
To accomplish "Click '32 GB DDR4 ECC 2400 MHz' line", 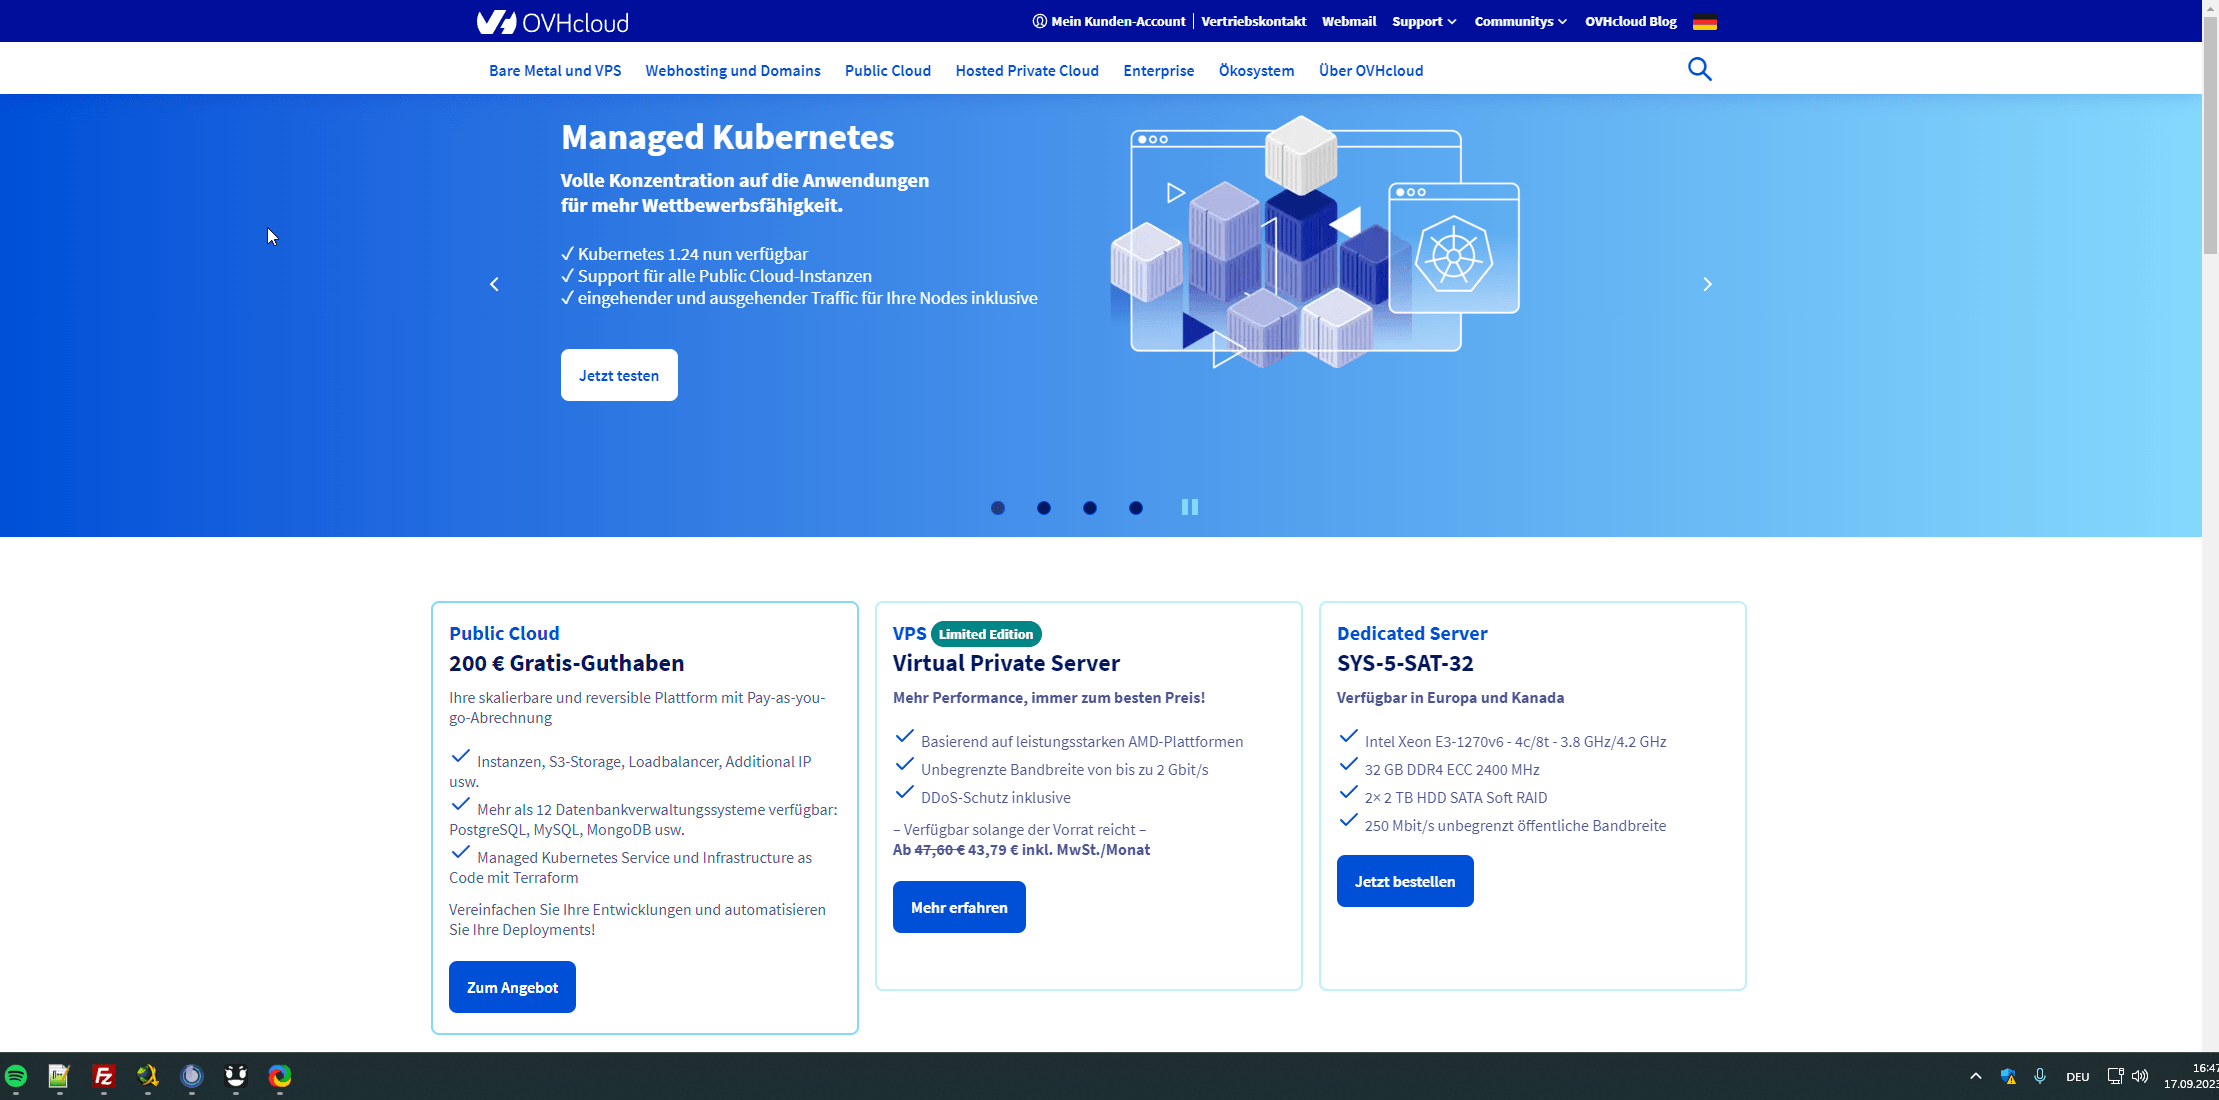I will pos(1452,769).
